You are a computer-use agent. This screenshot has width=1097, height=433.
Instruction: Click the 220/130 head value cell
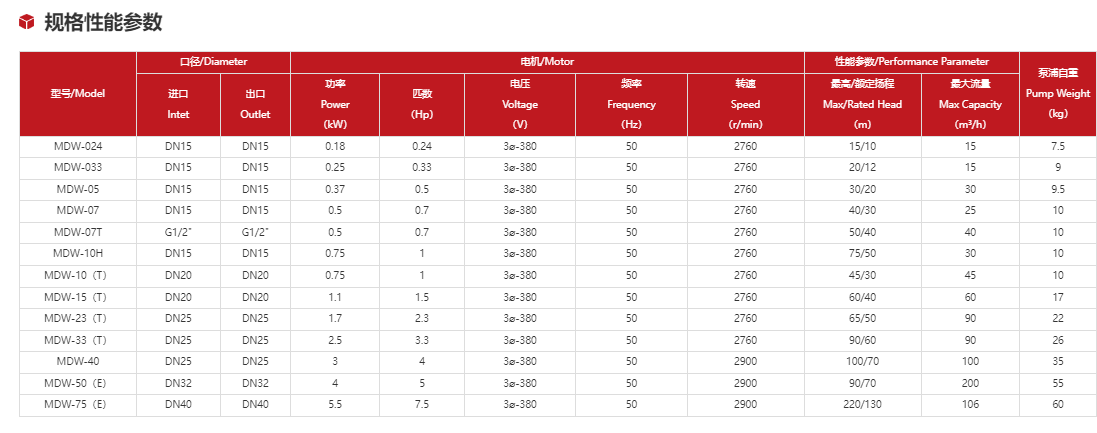click(x=862, y=405)
